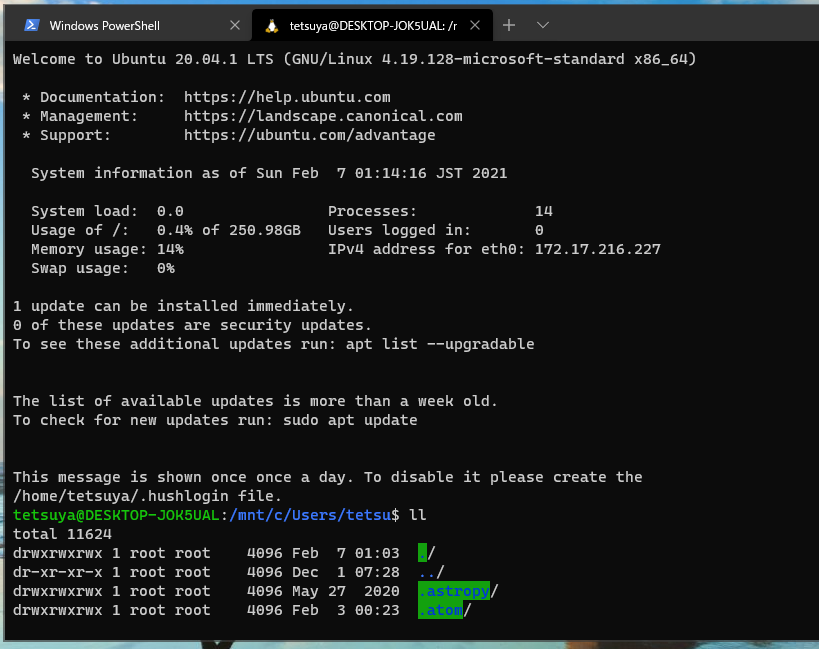
Task: Click the PowerShell icon in tab
Action: tap(31, 25)
